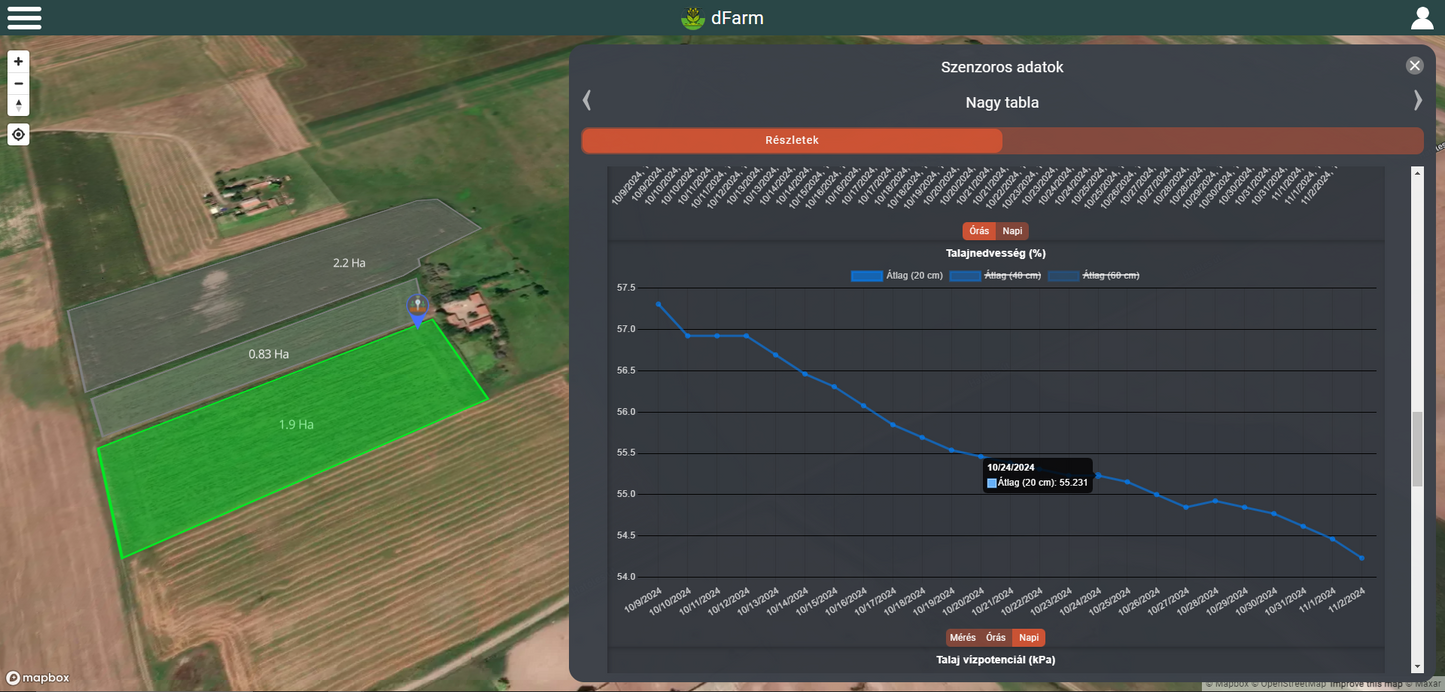Zoom out of the map
Viewport: 1445px width, 692px height.
tap(18, 83)
